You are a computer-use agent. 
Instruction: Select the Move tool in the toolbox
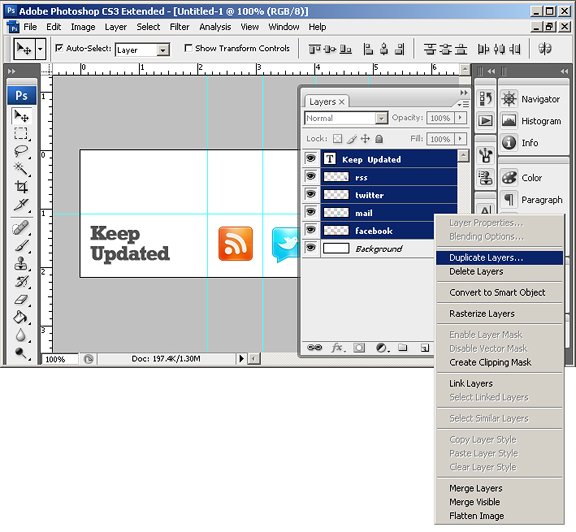coord(21,116)
